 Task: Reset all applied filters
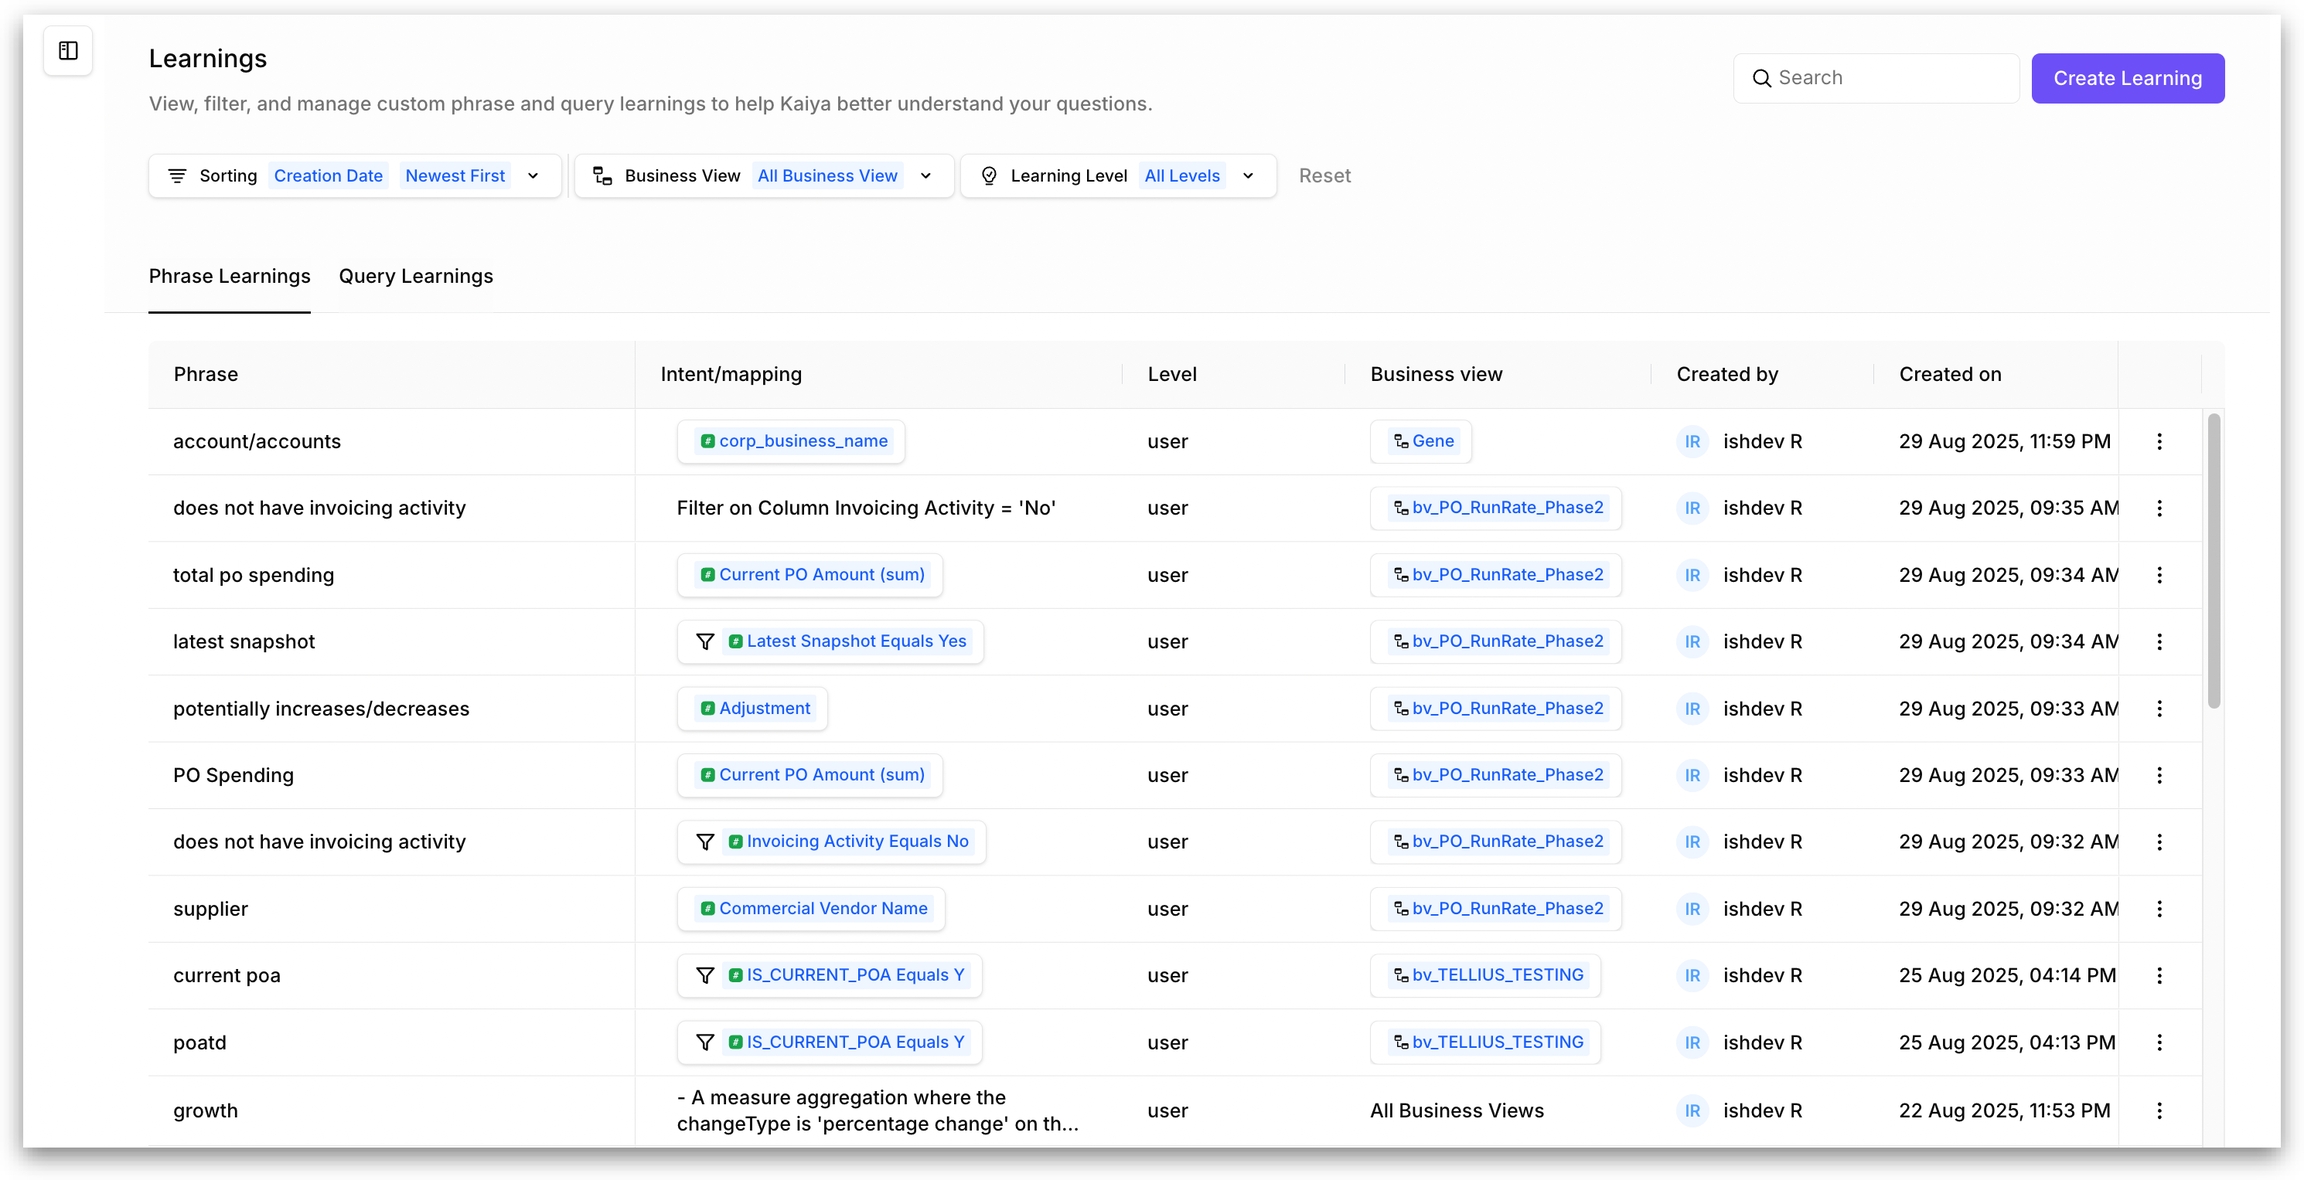(1324, 176)
